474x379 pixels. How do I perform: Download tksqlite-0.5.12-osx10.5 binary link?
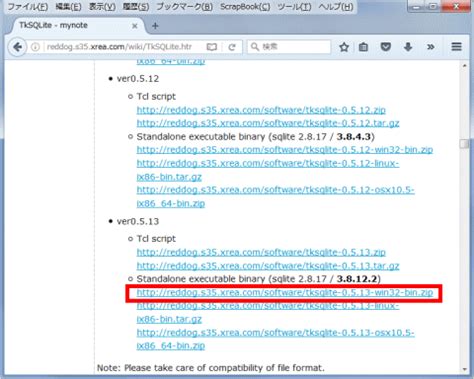275,197
